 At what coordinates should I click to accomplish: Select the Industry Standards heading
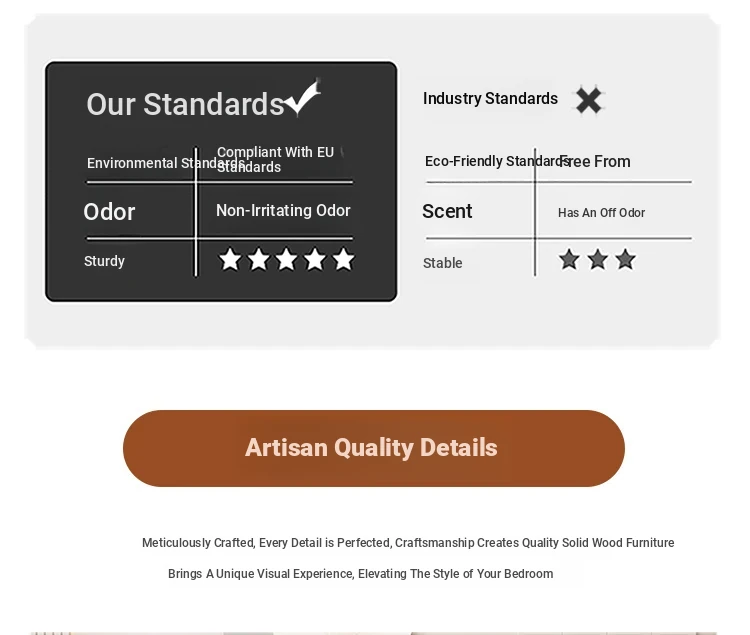coord(490,99)
